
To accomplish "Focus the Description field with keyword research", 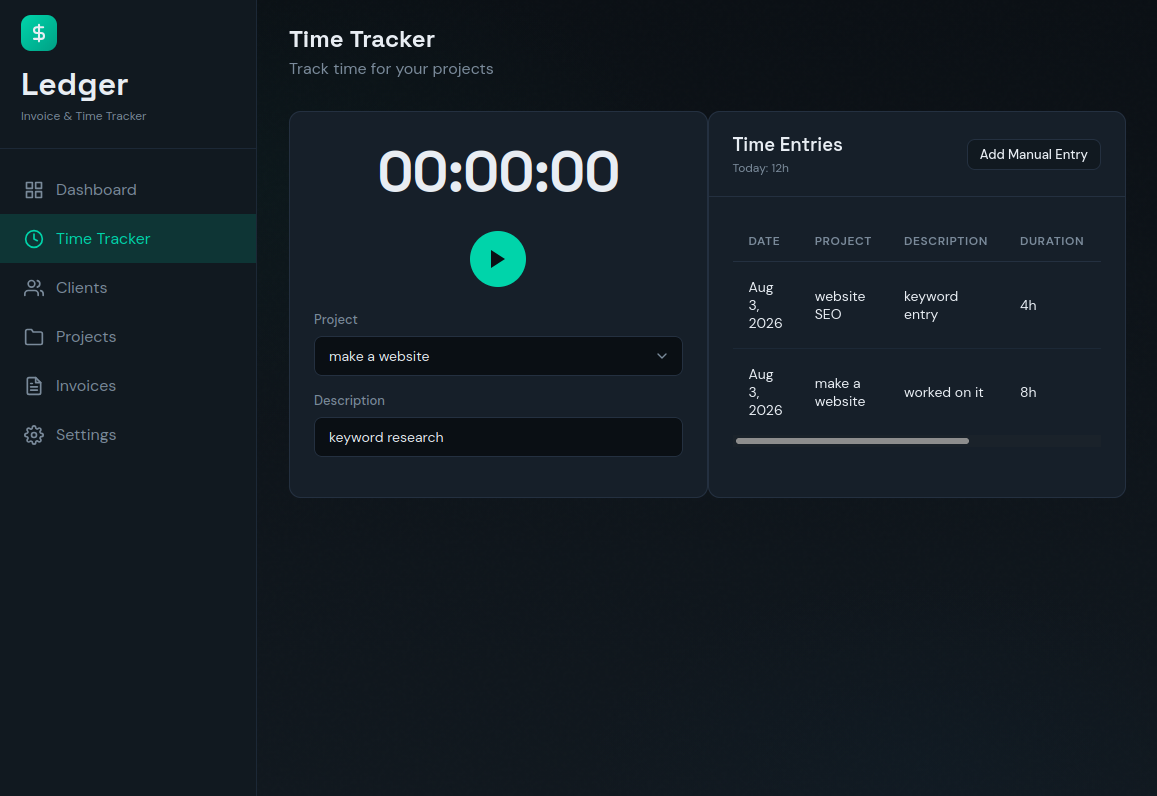I will 498,437.
